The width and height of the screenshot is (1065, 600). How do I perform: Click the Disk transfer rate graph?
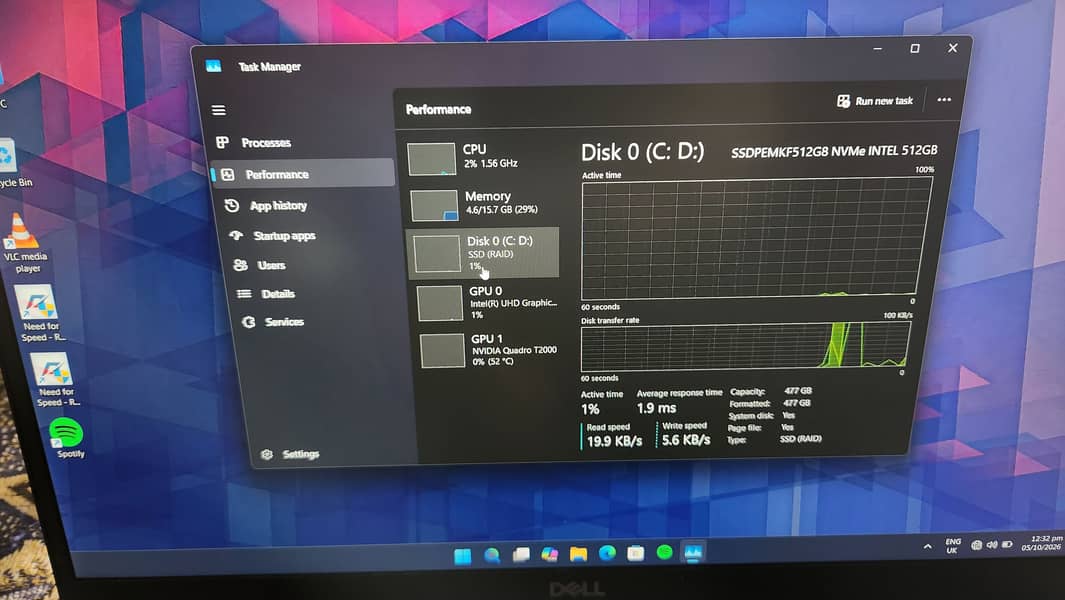[x=745, y=347]
